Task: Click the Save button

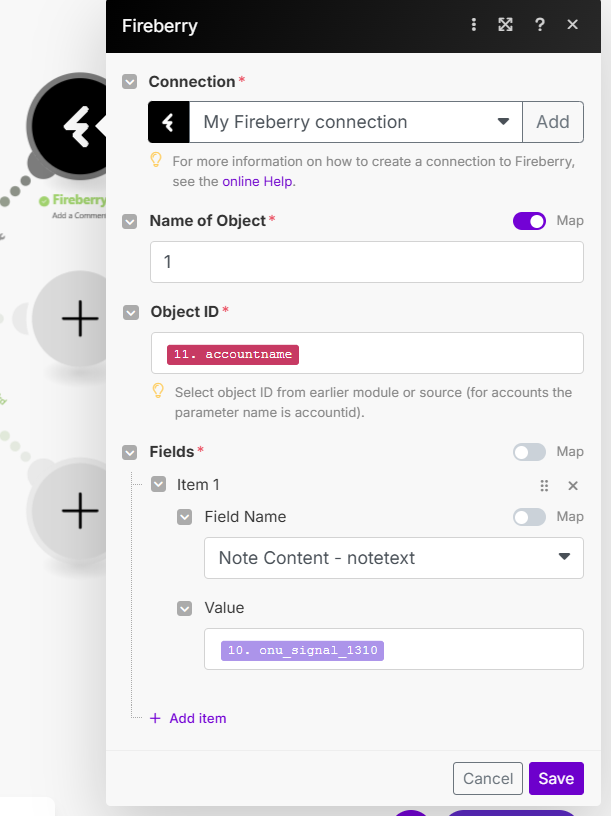Action: coord(556,779)
